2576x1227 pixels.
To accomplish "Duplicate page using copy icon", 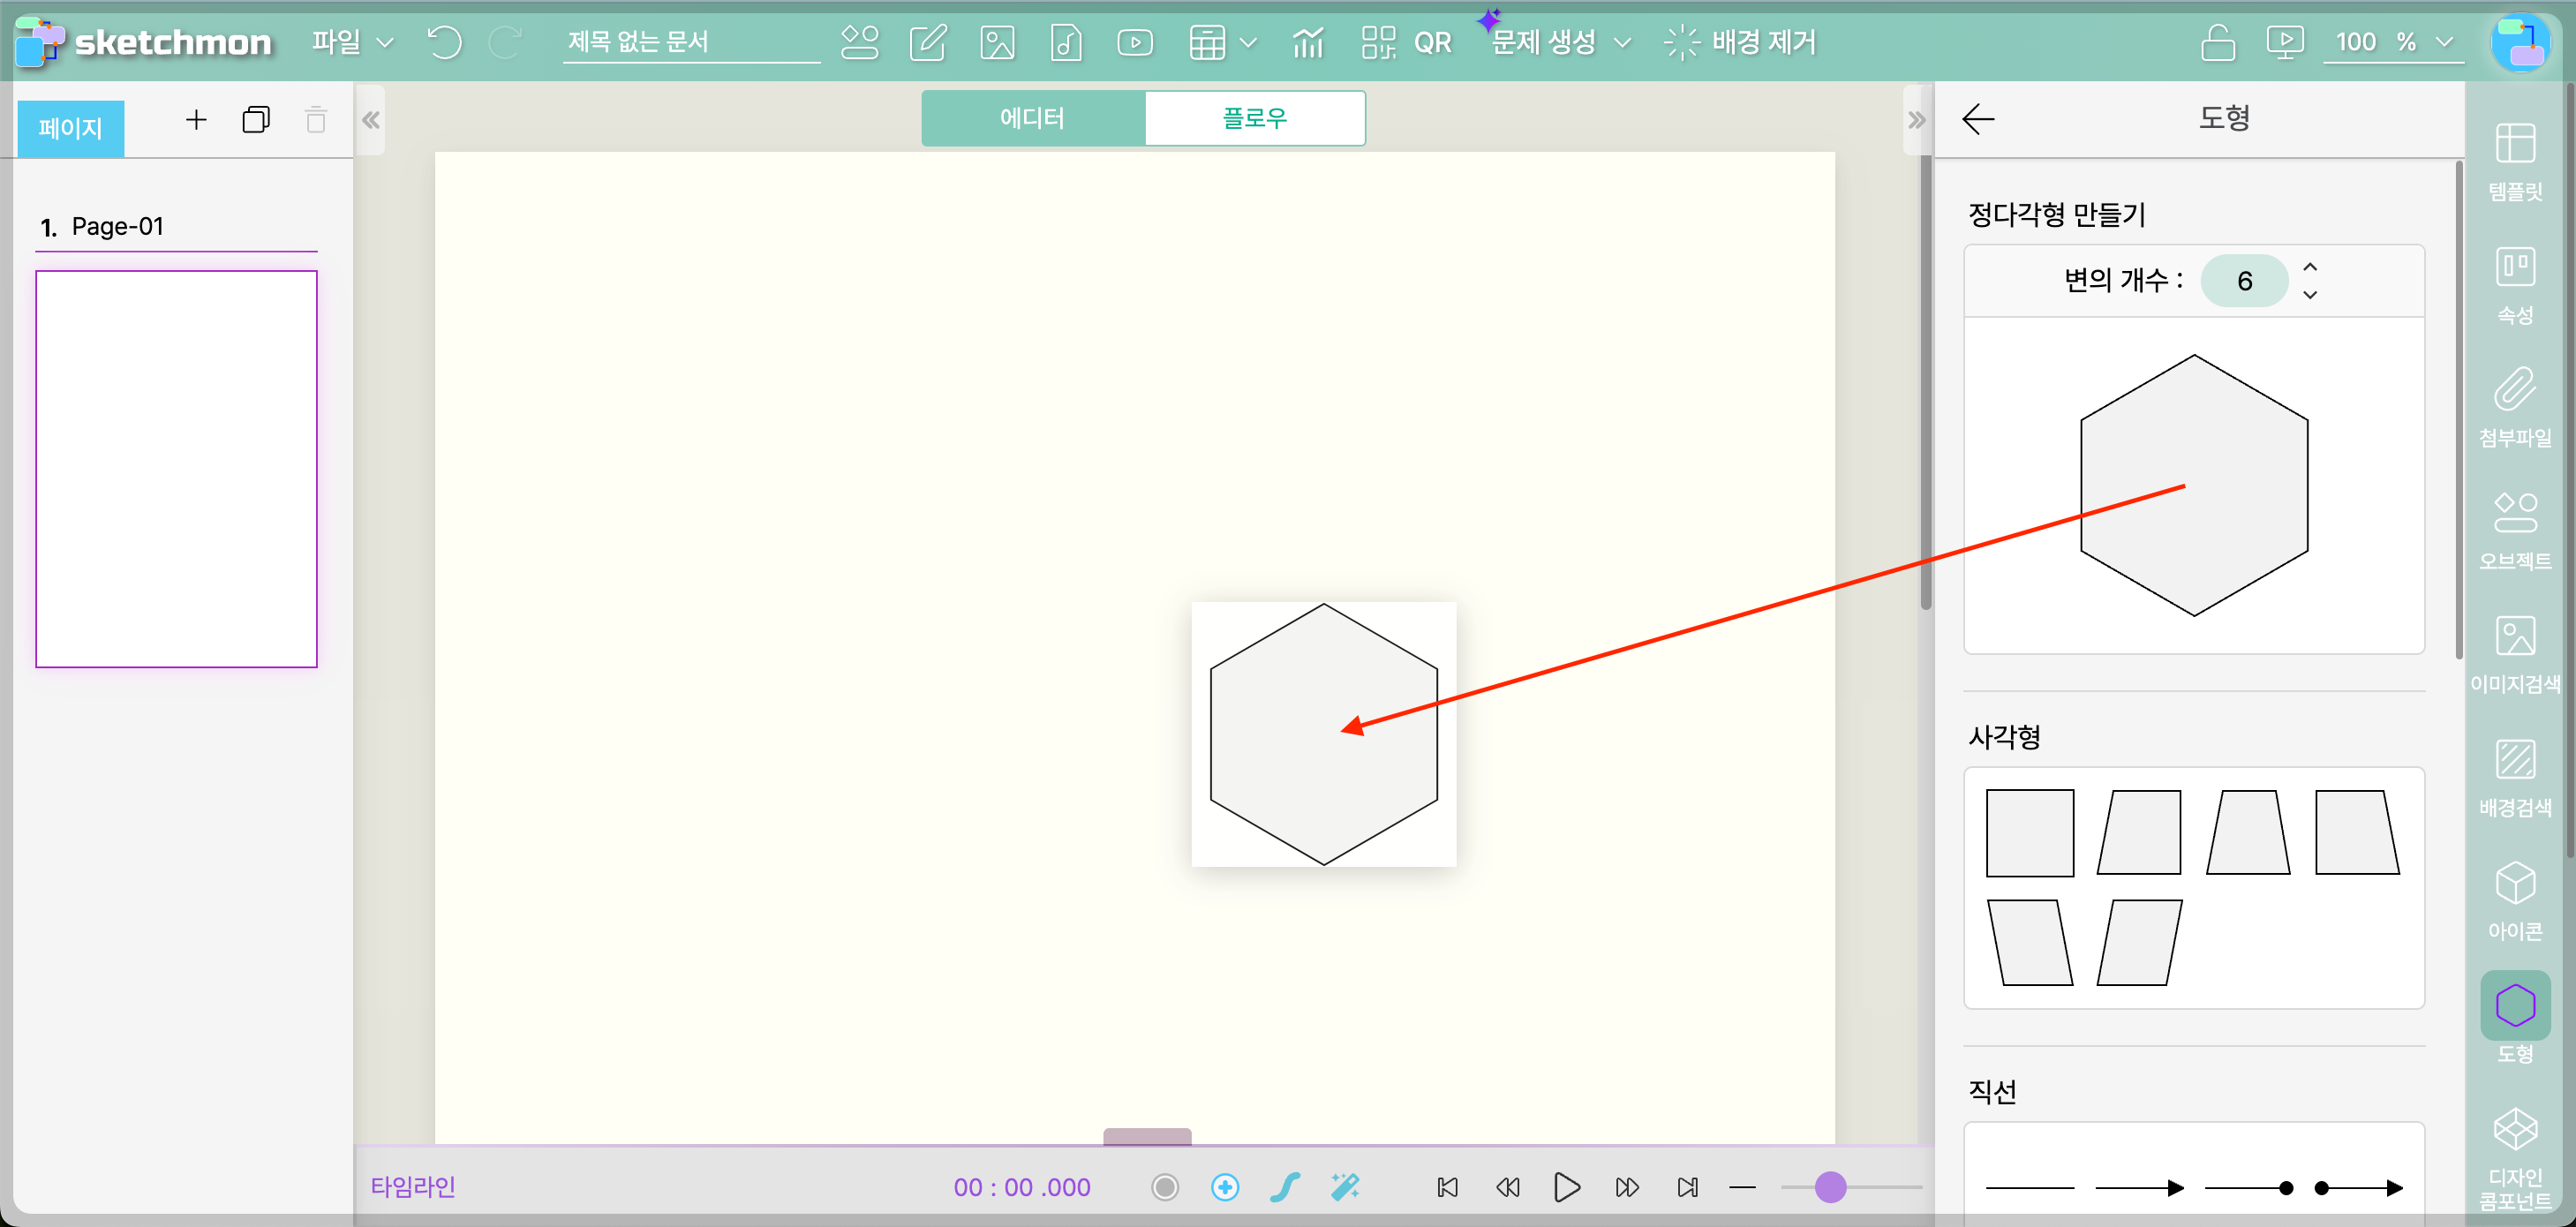I will [256, 120].
